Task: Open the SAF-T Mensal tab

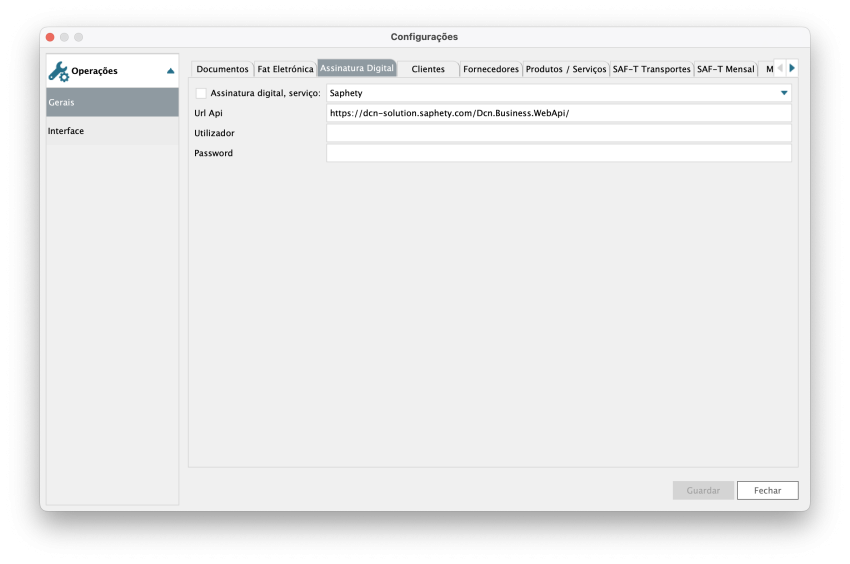Action: [x=725, y=69]
